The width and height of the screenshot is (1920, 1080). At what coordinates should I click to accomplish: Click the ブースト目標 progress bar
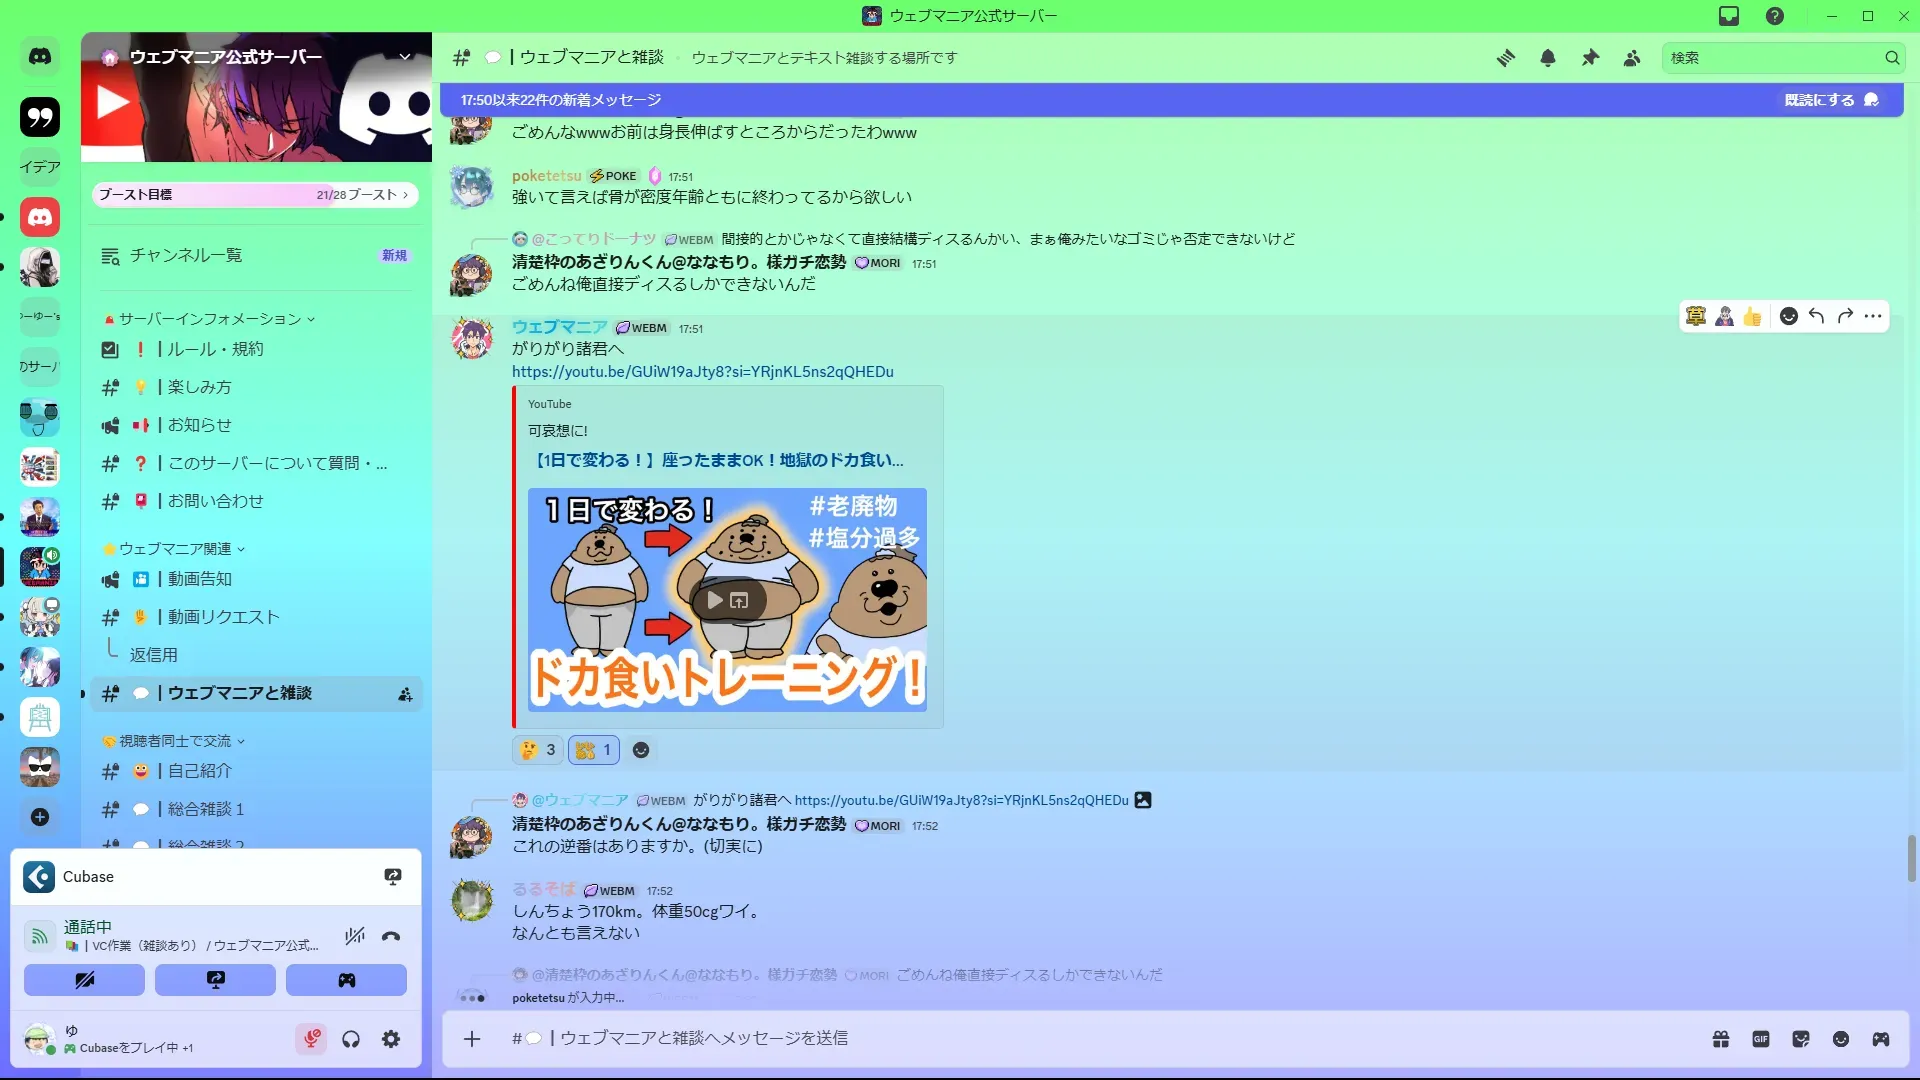255,195
